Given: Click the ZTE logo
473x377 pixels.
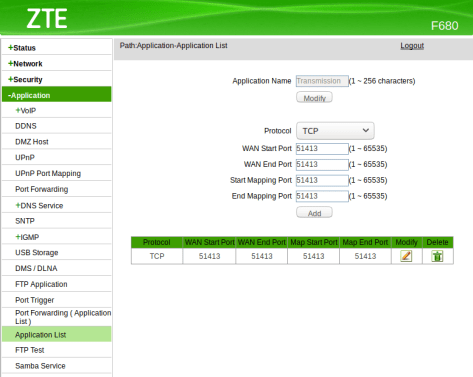Looking at the screenshot, I should [x=47, y=19].
